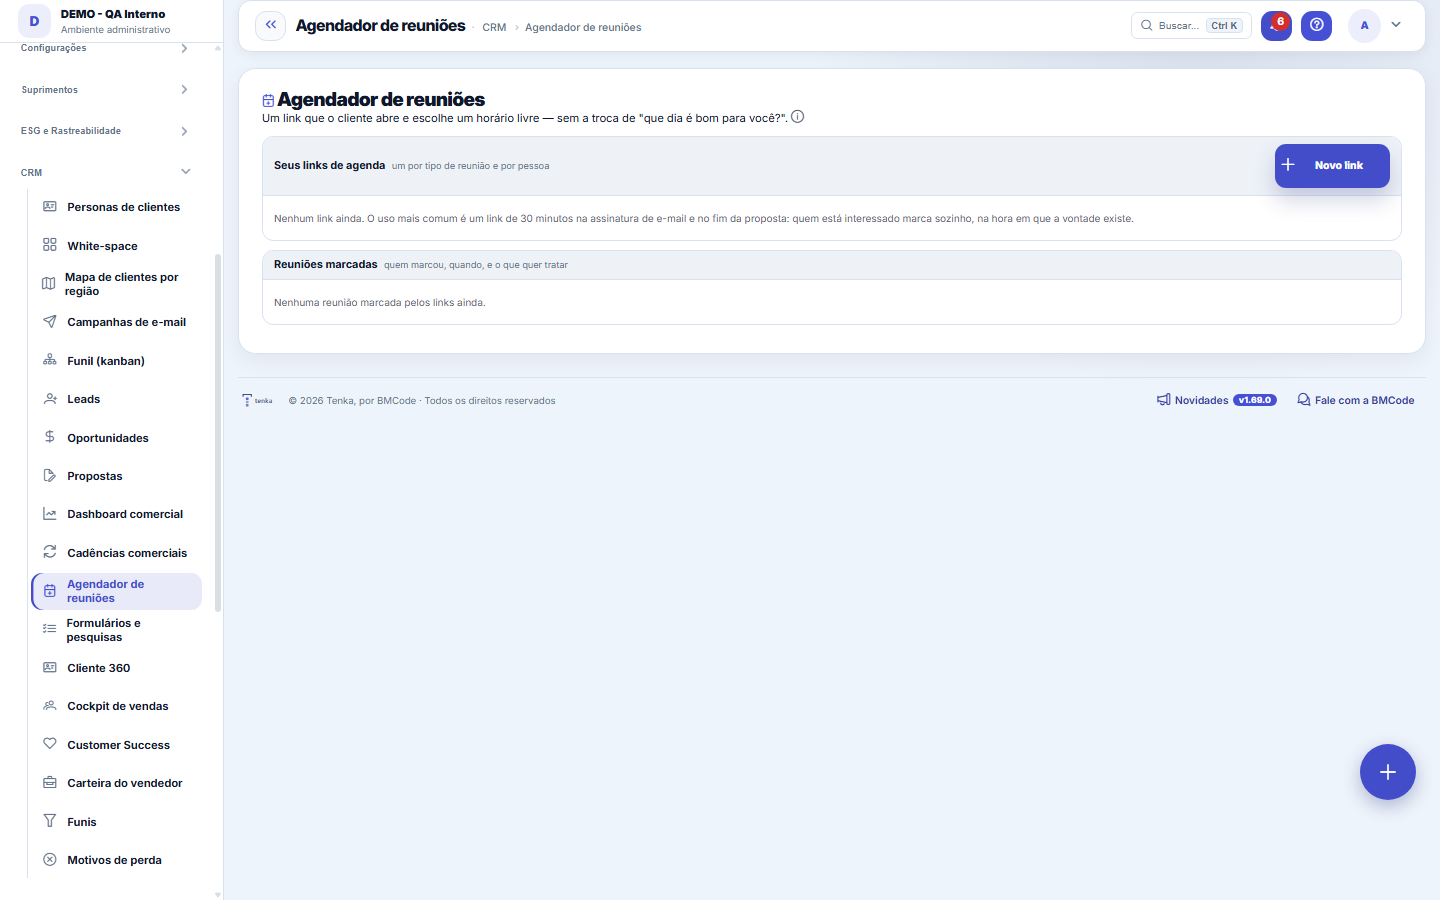Select Agendador de reuniões menu item
The image size is (1440, 900).
pyautogui.click(x=116, y=591)
